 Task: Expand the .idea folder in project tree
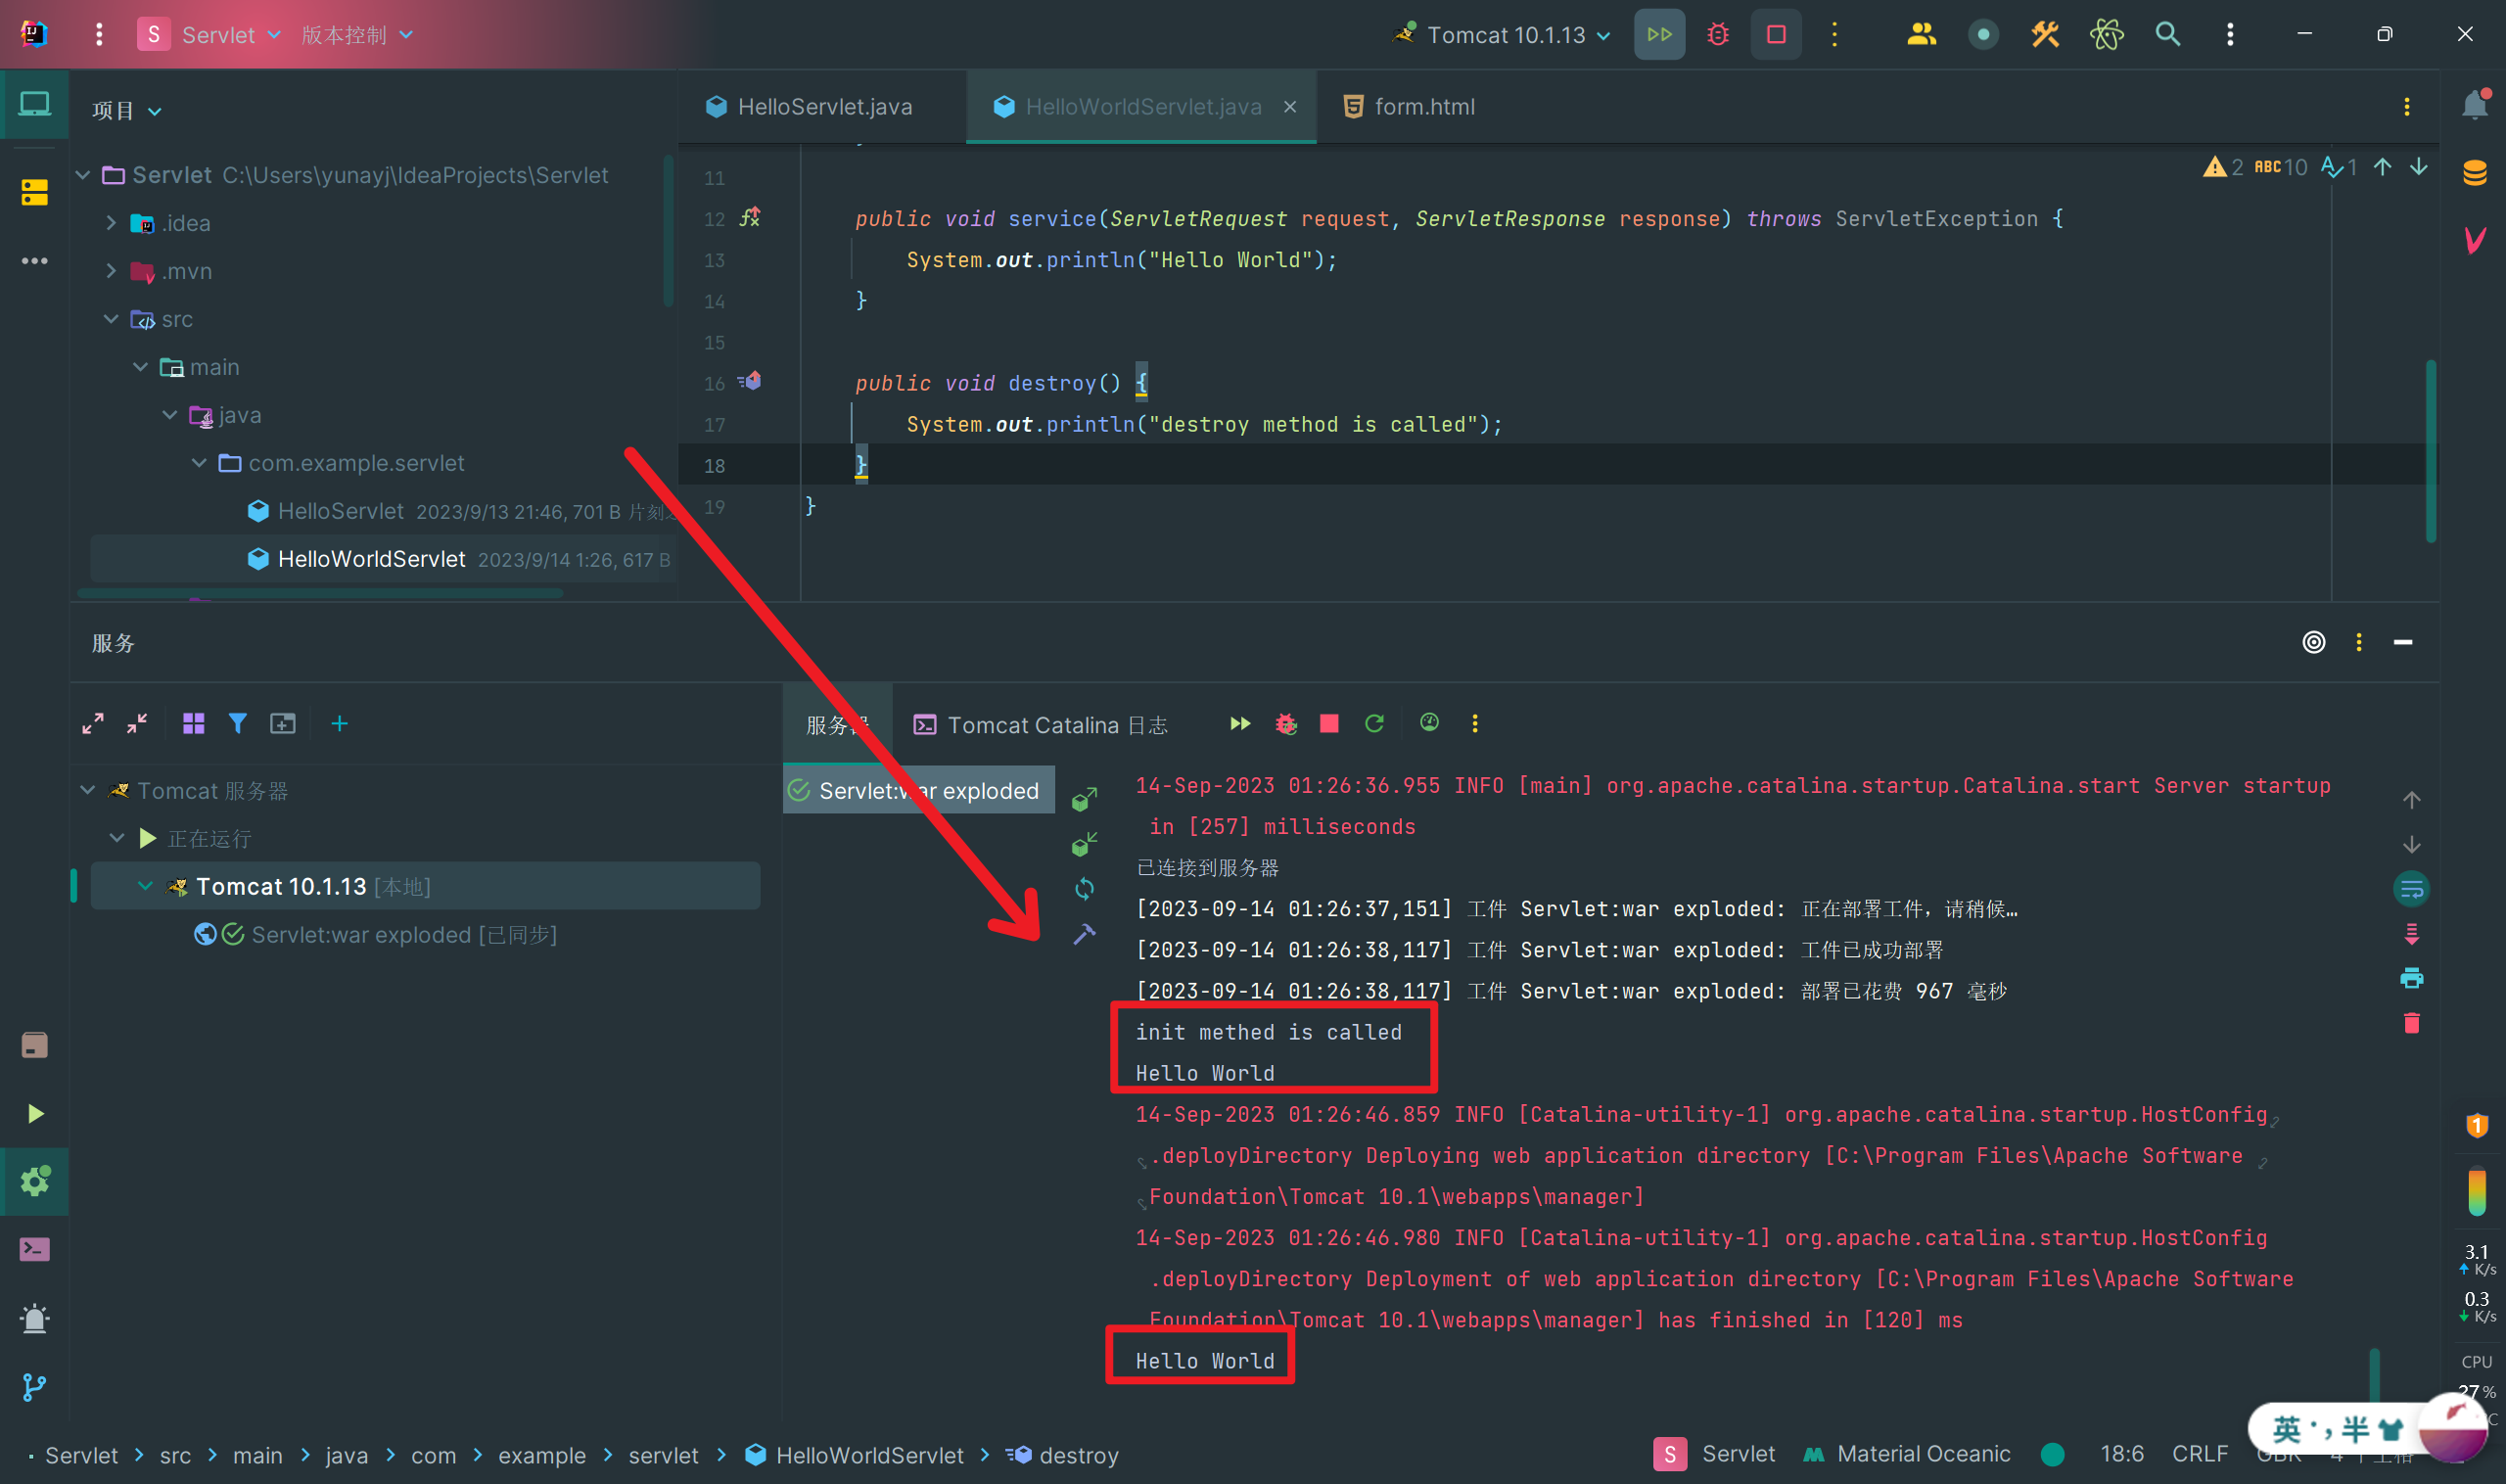pos(111,223)
